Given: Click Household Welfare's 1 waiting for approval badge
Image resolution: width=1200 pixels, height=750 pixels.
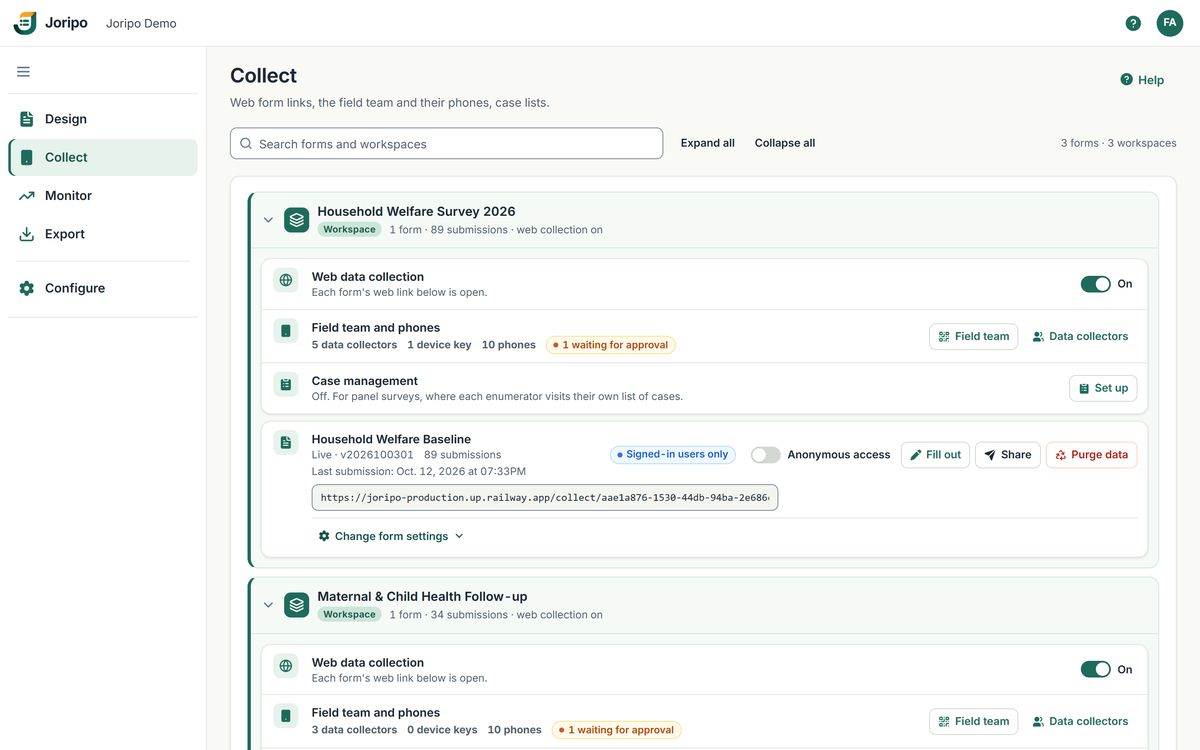Looking at the screenshot, I should point(610,345).
